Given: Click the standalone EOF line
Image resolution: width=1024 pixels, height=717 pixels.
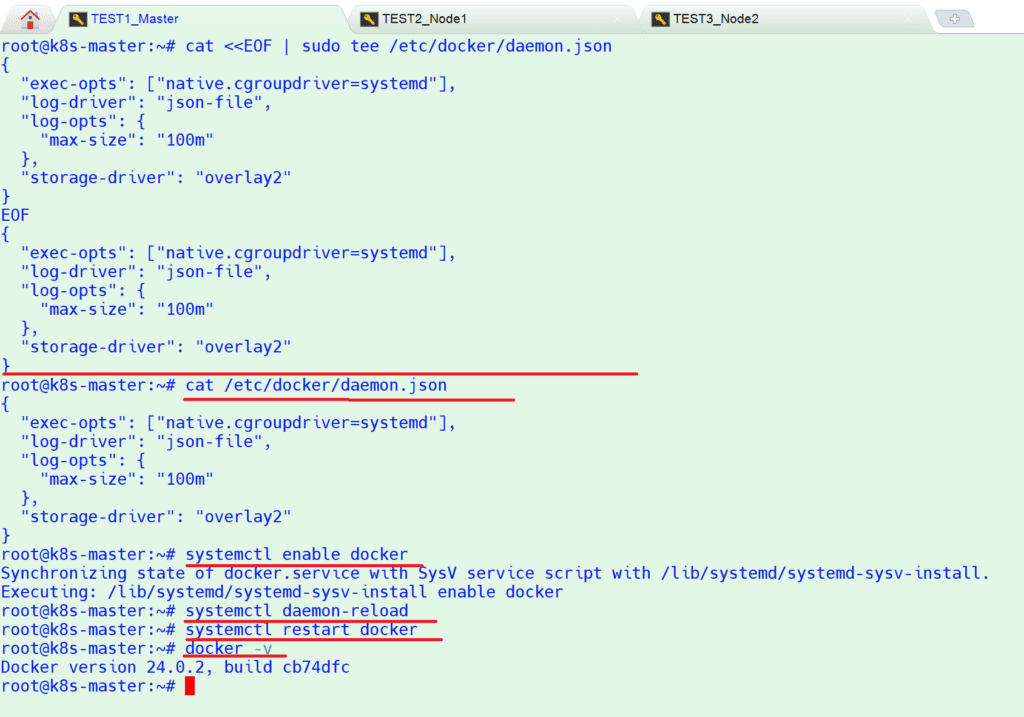Looking at the screenshot, I should tap(16, 215).
